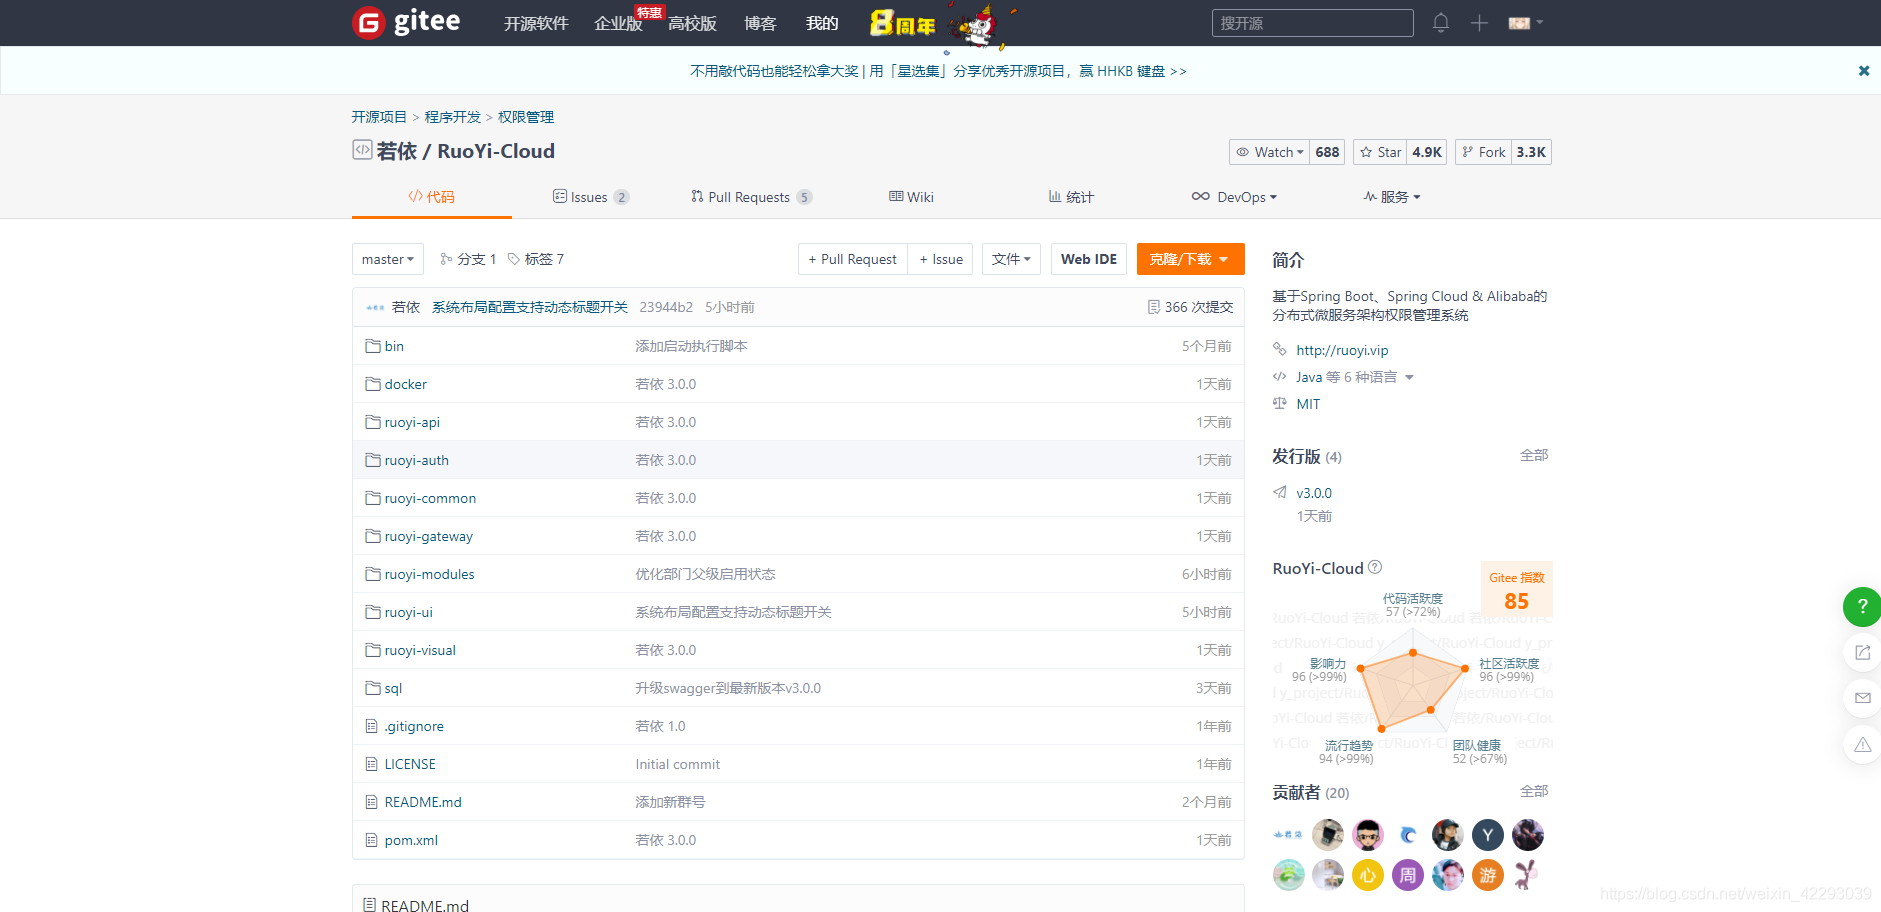Screen dimensions: 1881x912
Task: View the 3.3K forks count
Action: 1531,152
